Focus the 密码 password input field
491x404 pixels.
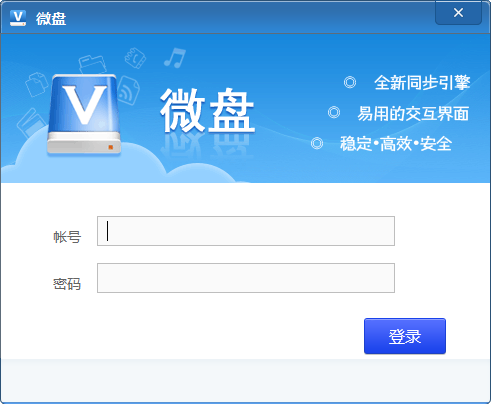point(246,278)
